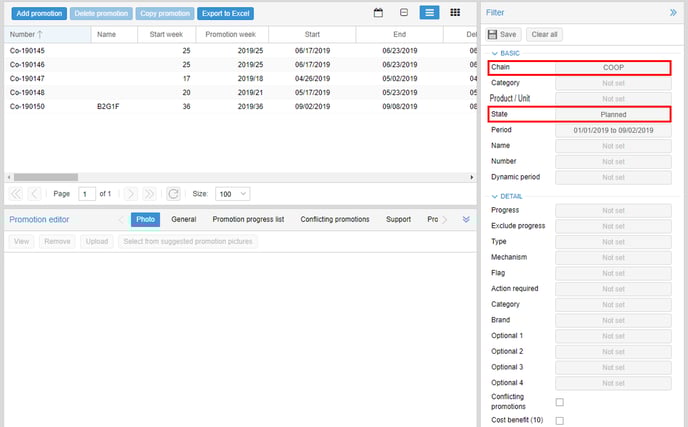The image size is (688, 427).
Task: Click the Name filter field
Action: [x=613, y=146]
